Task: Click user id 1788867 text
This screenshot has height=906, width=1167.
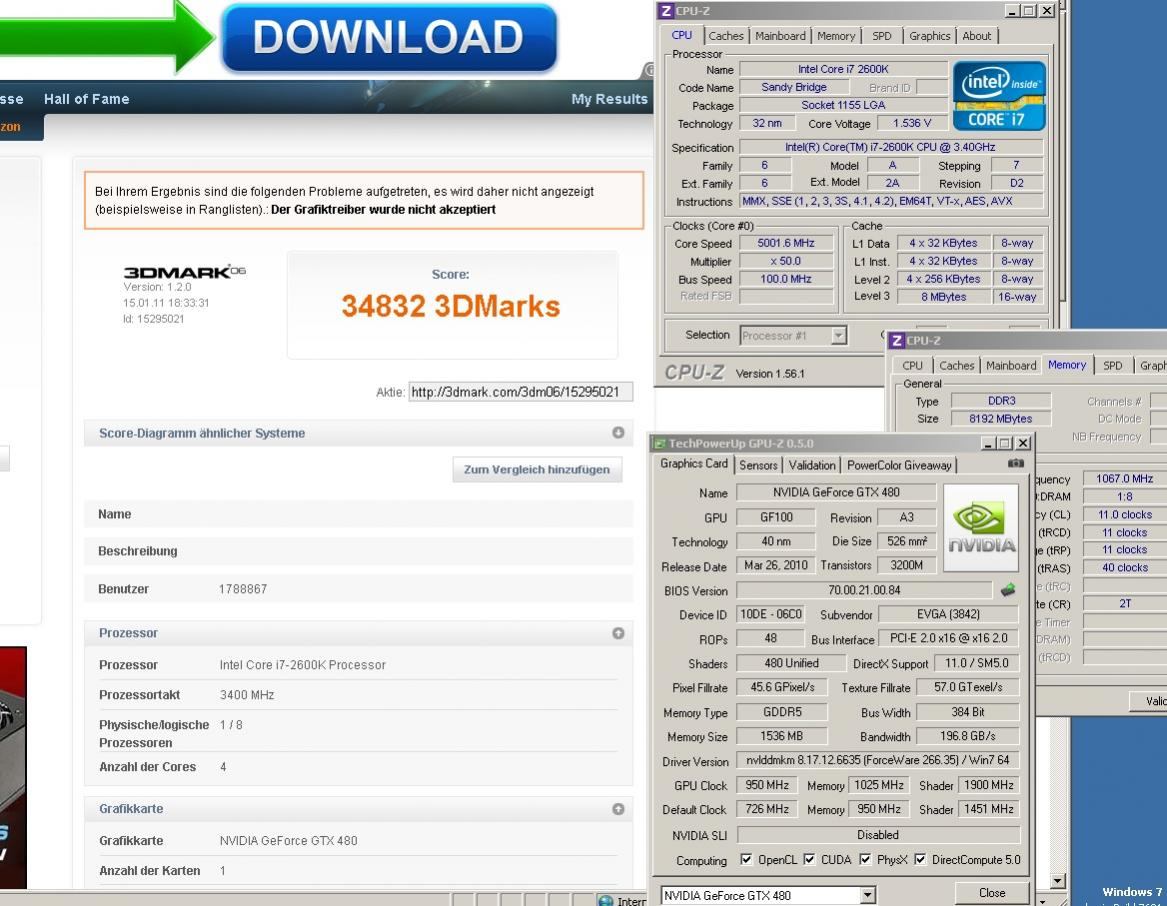Action: click(x=243, y=589)
